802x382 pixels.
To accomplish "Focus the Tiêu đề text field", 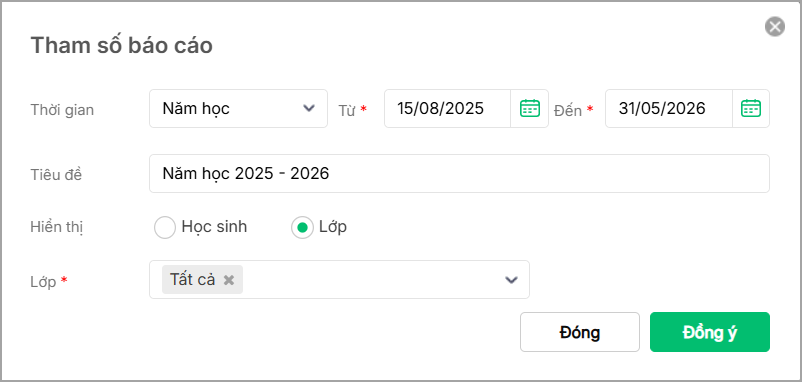I will click(x=459, y=174).
